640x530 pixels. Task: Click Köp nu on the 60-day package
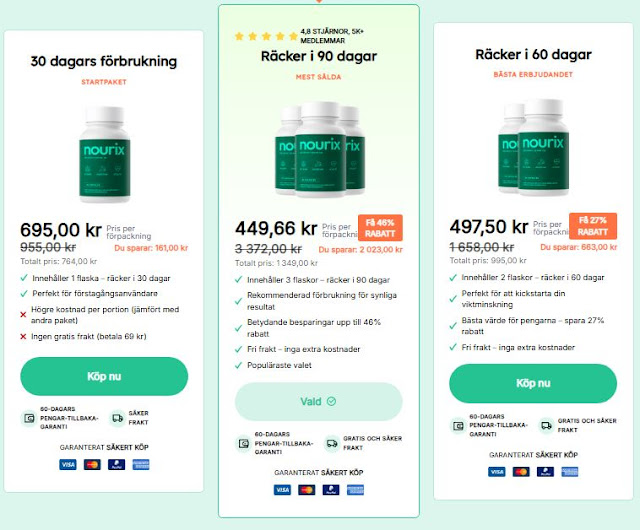click(533, 383)
